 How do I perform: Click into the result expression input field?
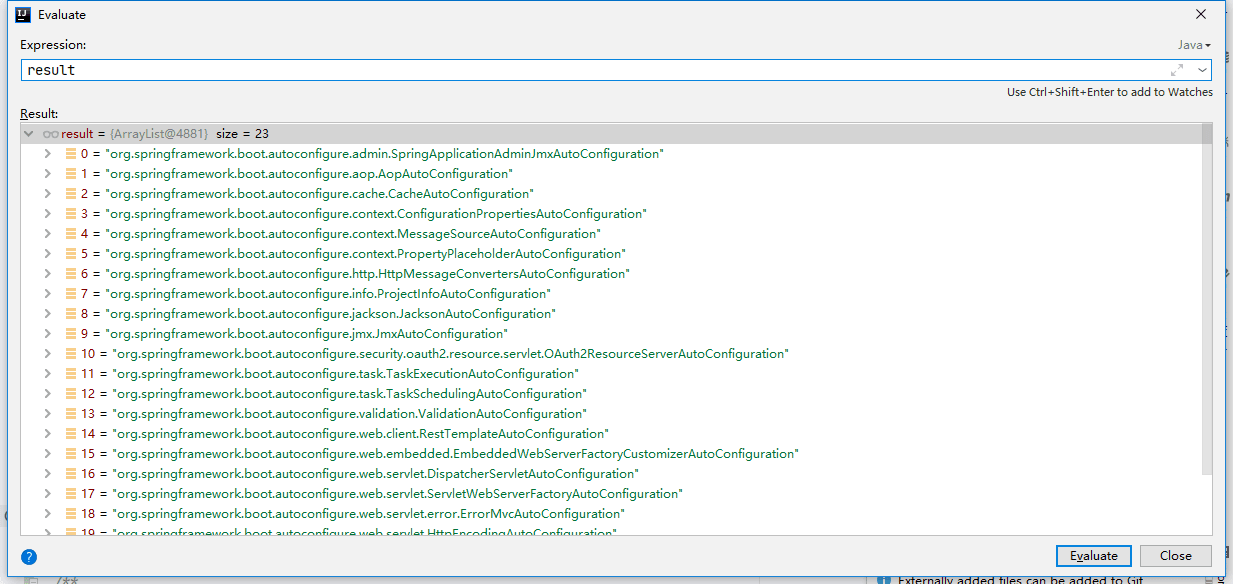click(x=590, y=70)
